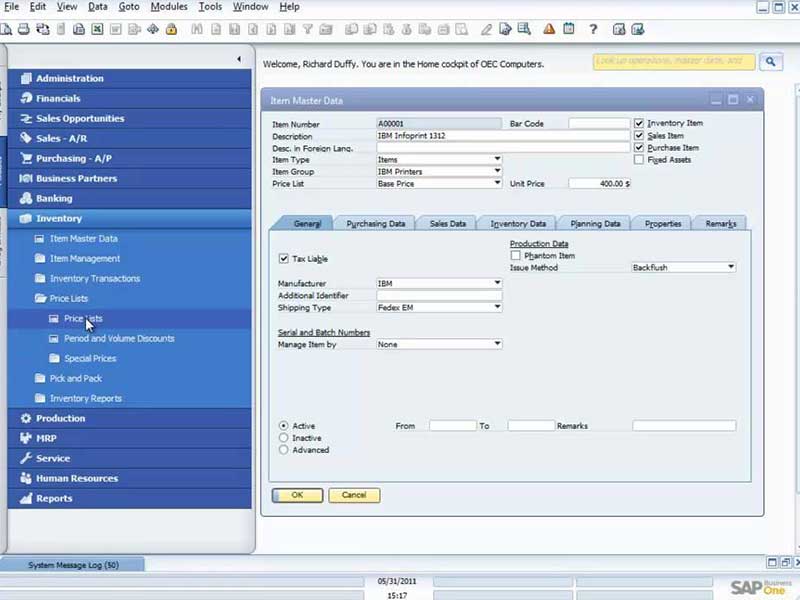Open the Manage Item by dropdown
800x600 pixels.
click(497, 343)
